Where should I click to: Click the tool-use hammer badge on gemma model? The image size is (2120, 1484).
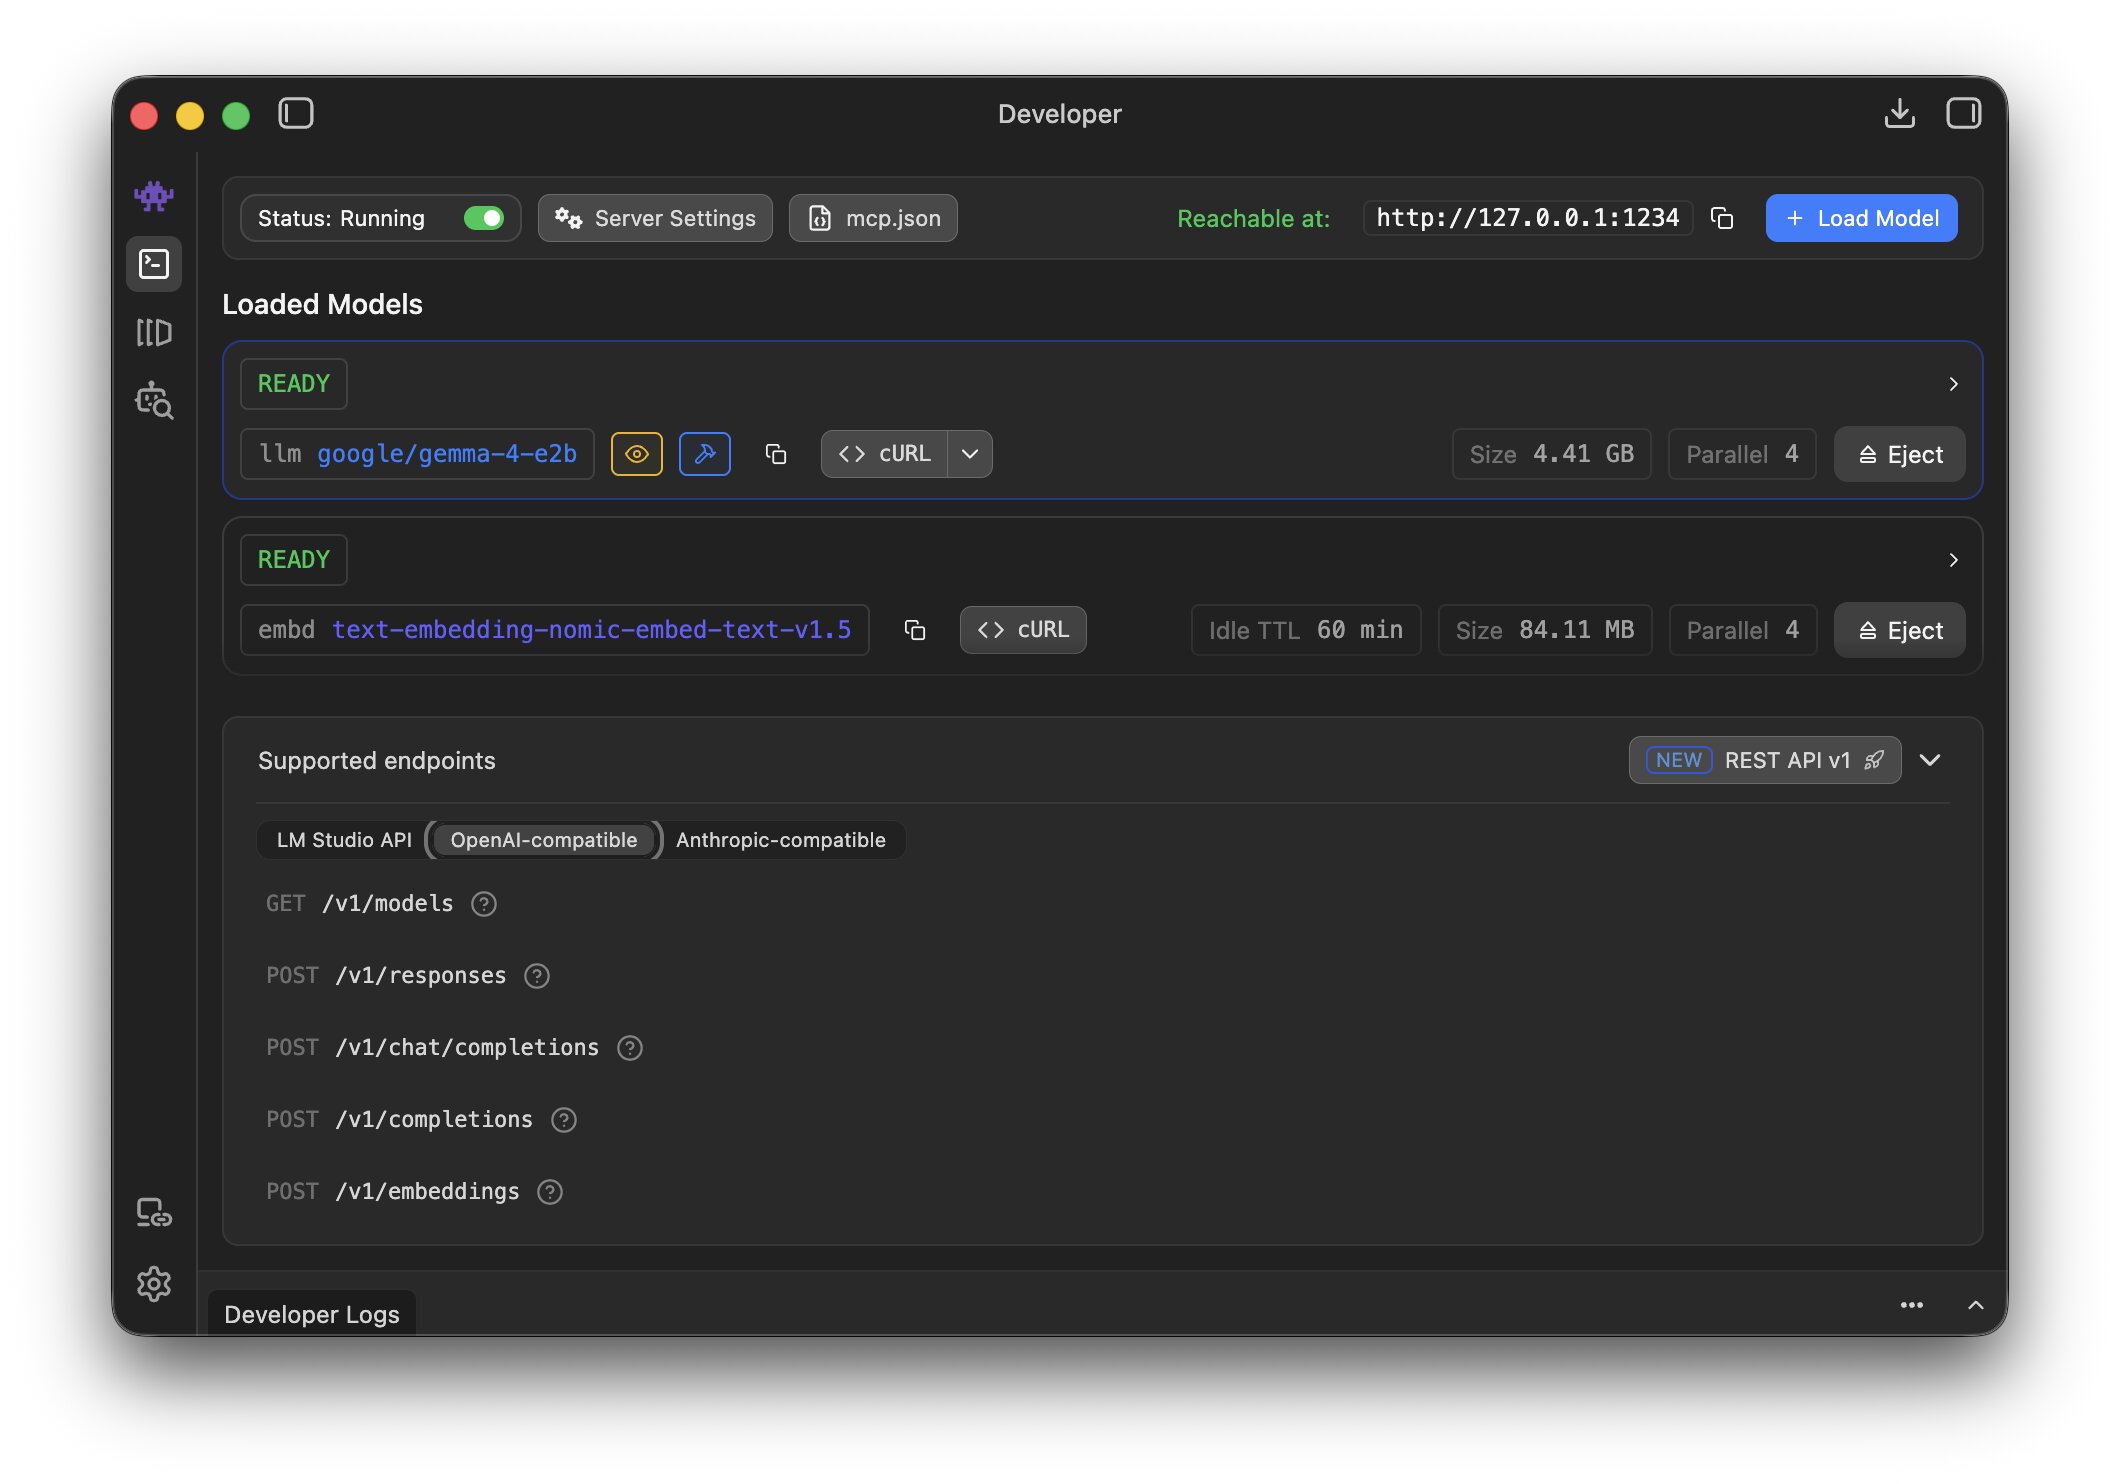(705, 454)
